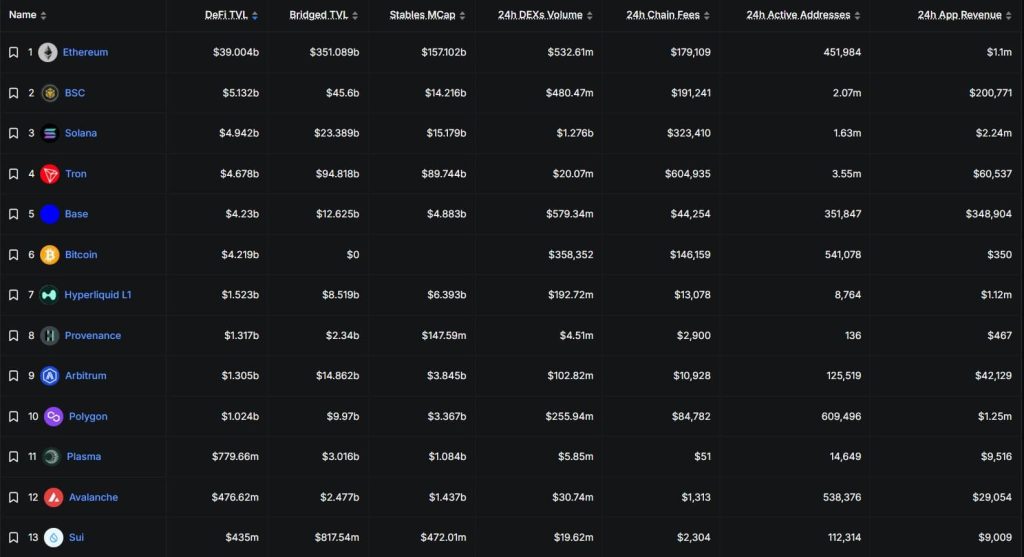Click the Solana logo icon
1024x557 pixels.
tap(50, 133)
